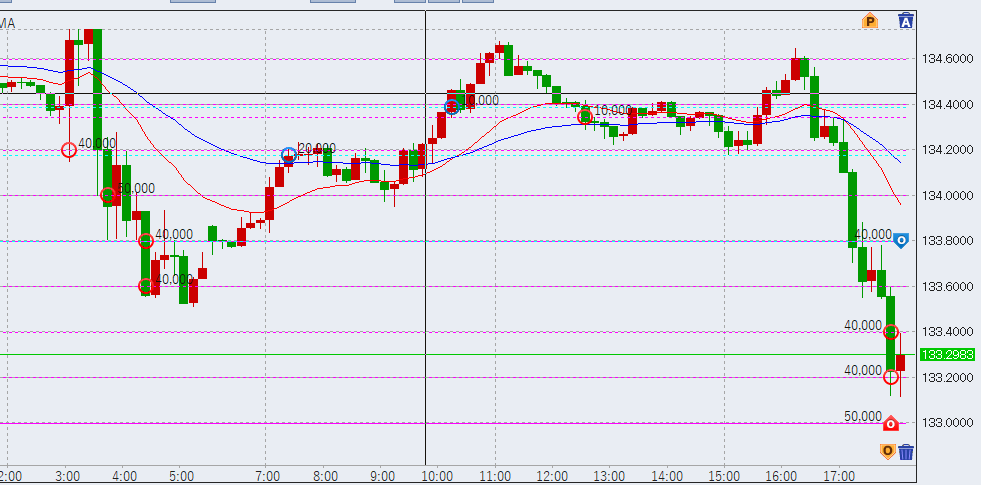
Task: Click the blue trash bin beside orange O
Action: [906, 451]
